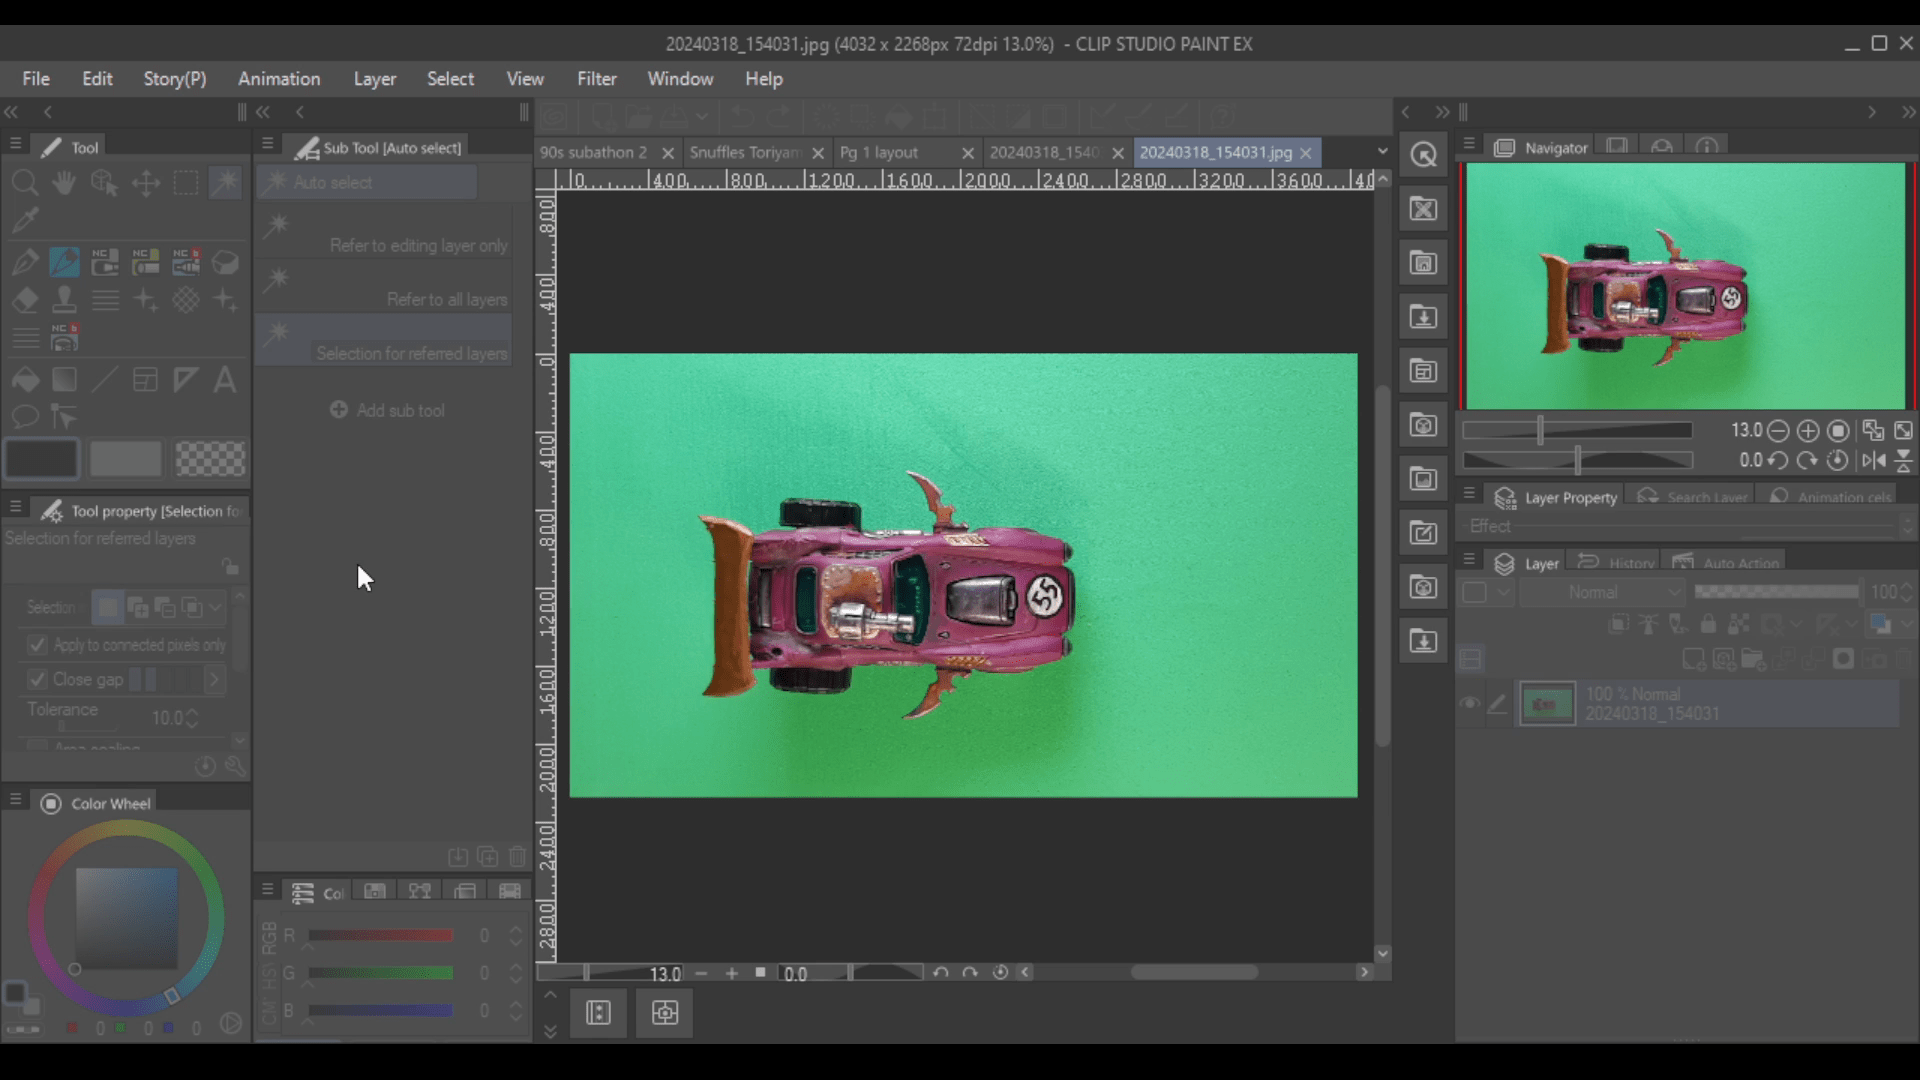Select the Eraser tool
This screenshot has width=1920, height=1080.
pos(25,299)
